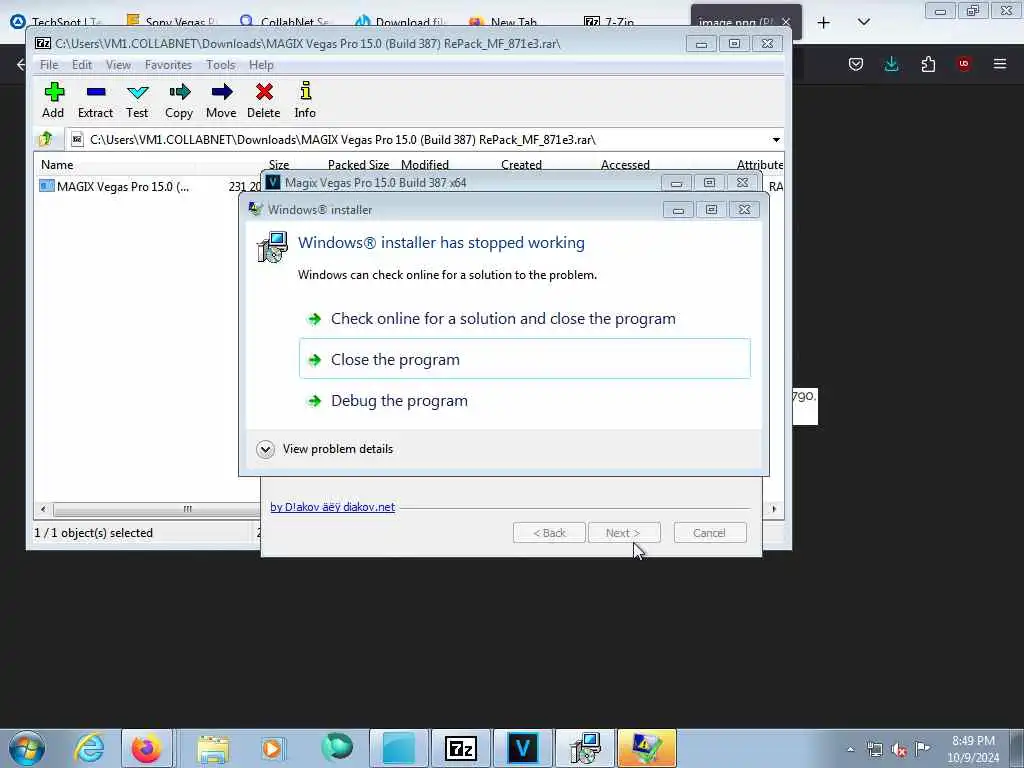Open Firefox downloads arrow icon

pyautogui.click(x=891, y=63)
